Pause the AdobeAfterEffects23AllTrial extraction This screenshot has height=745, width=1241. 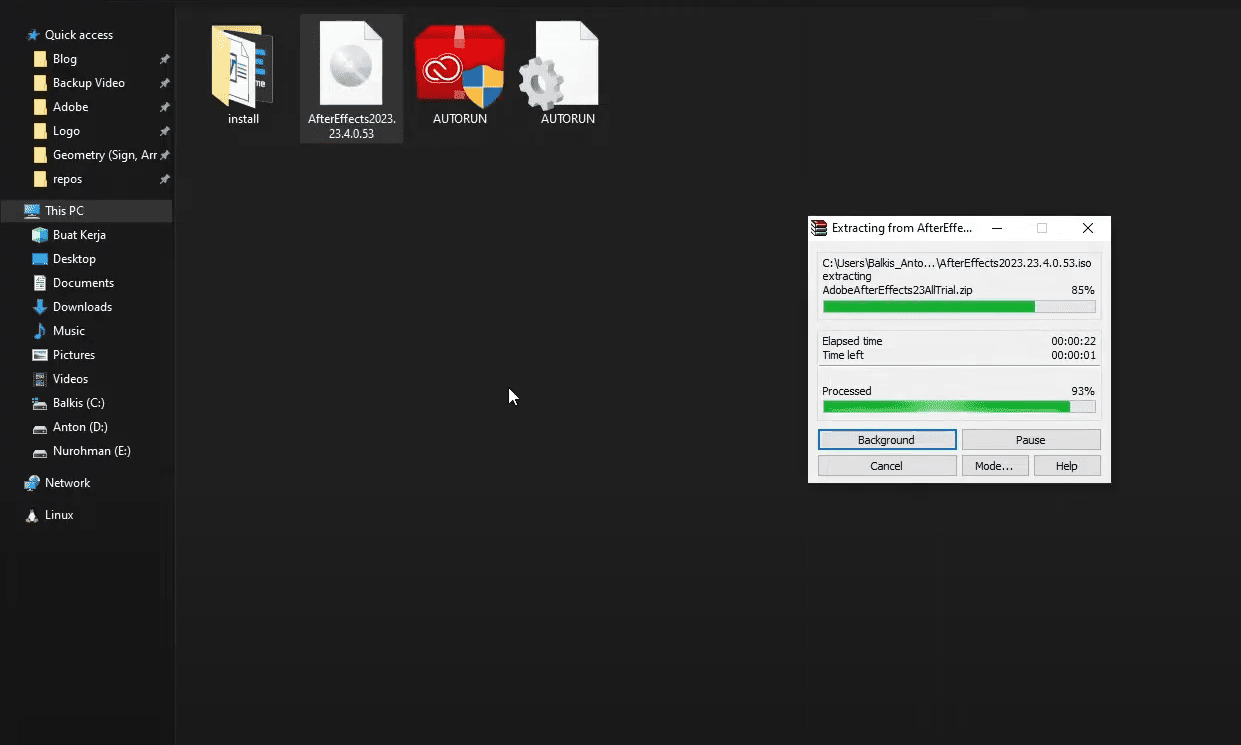[1030, 439]
